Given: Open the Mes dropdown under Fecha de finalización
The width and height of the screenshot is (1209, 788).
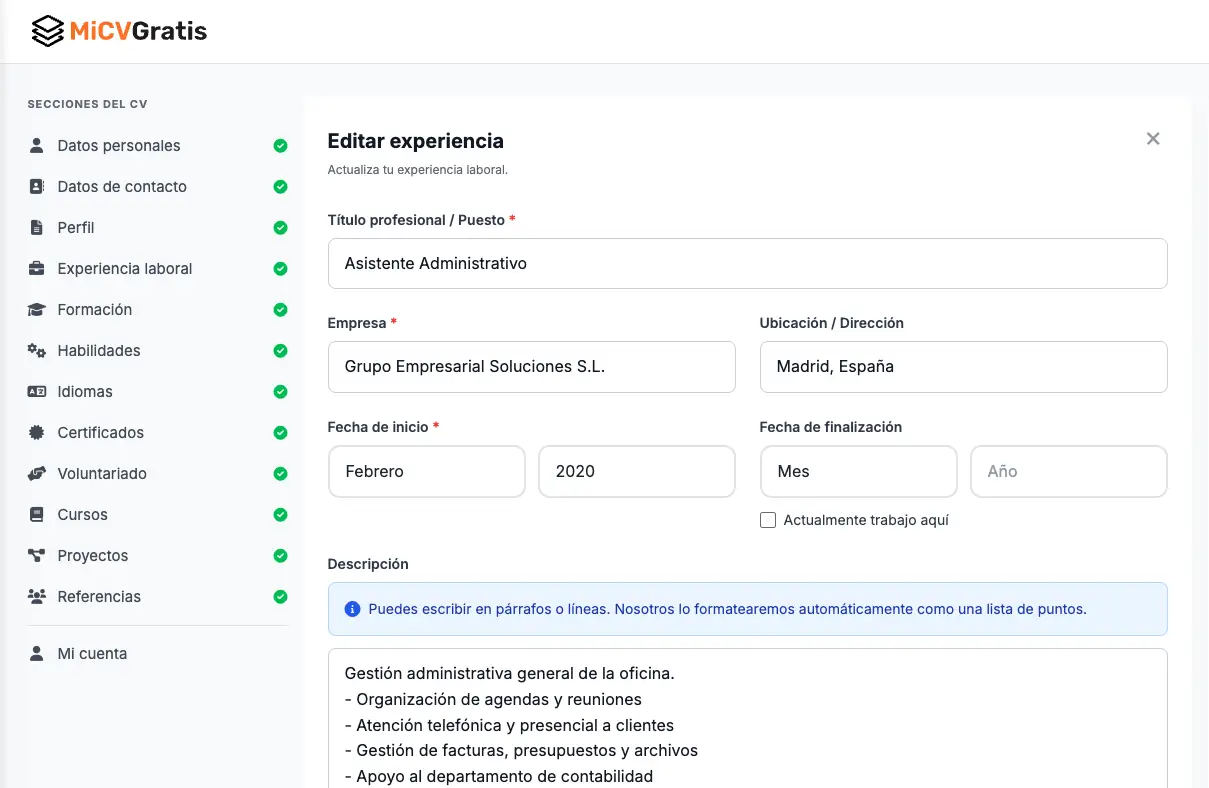Looking at the screenshot, I should click(x=858, y=471).
